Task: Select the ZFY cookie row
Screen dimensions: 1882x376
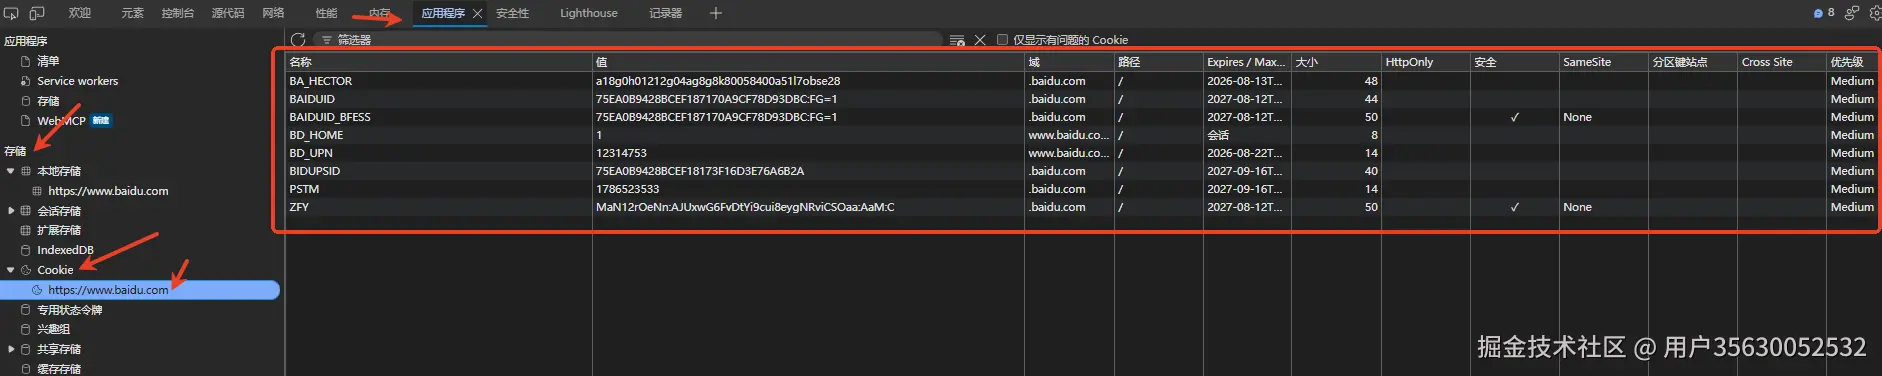Action: click(x=1082, y=207)
